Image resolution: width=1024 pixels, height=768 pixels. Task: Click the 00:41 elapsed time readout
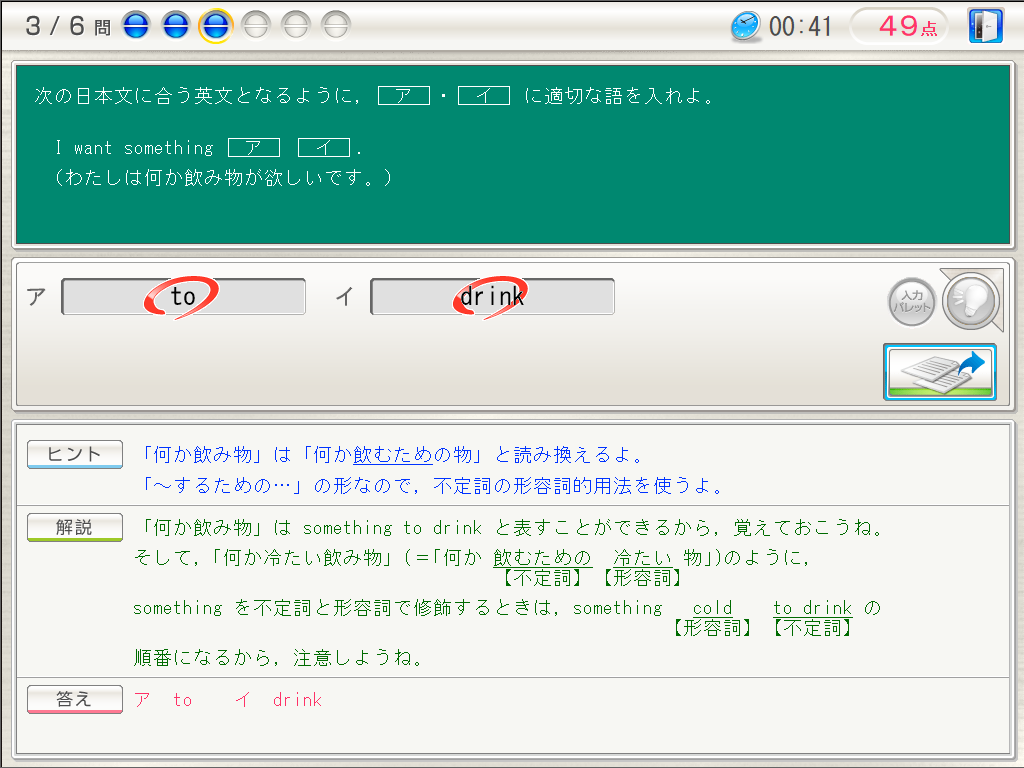click(800, 27)
